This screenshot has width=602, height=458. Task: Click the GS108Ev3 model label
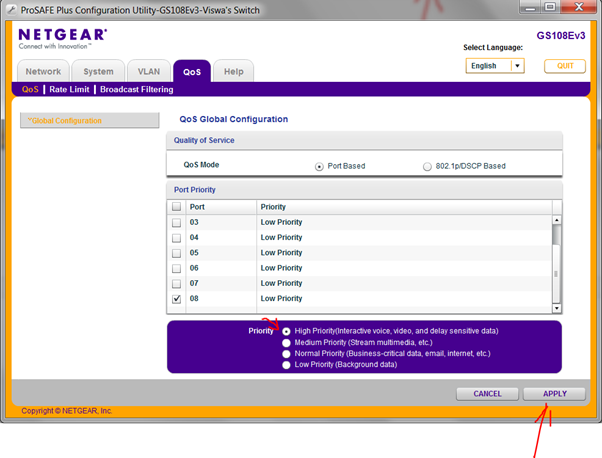point(561,36)
